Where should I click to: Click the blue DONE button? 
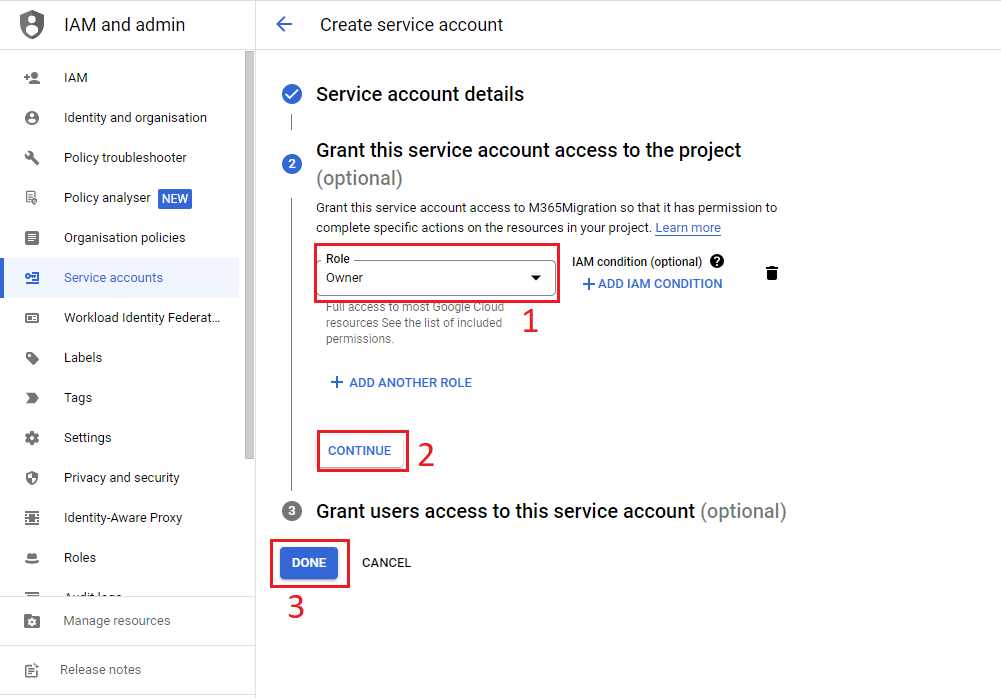tap(309, 563)
